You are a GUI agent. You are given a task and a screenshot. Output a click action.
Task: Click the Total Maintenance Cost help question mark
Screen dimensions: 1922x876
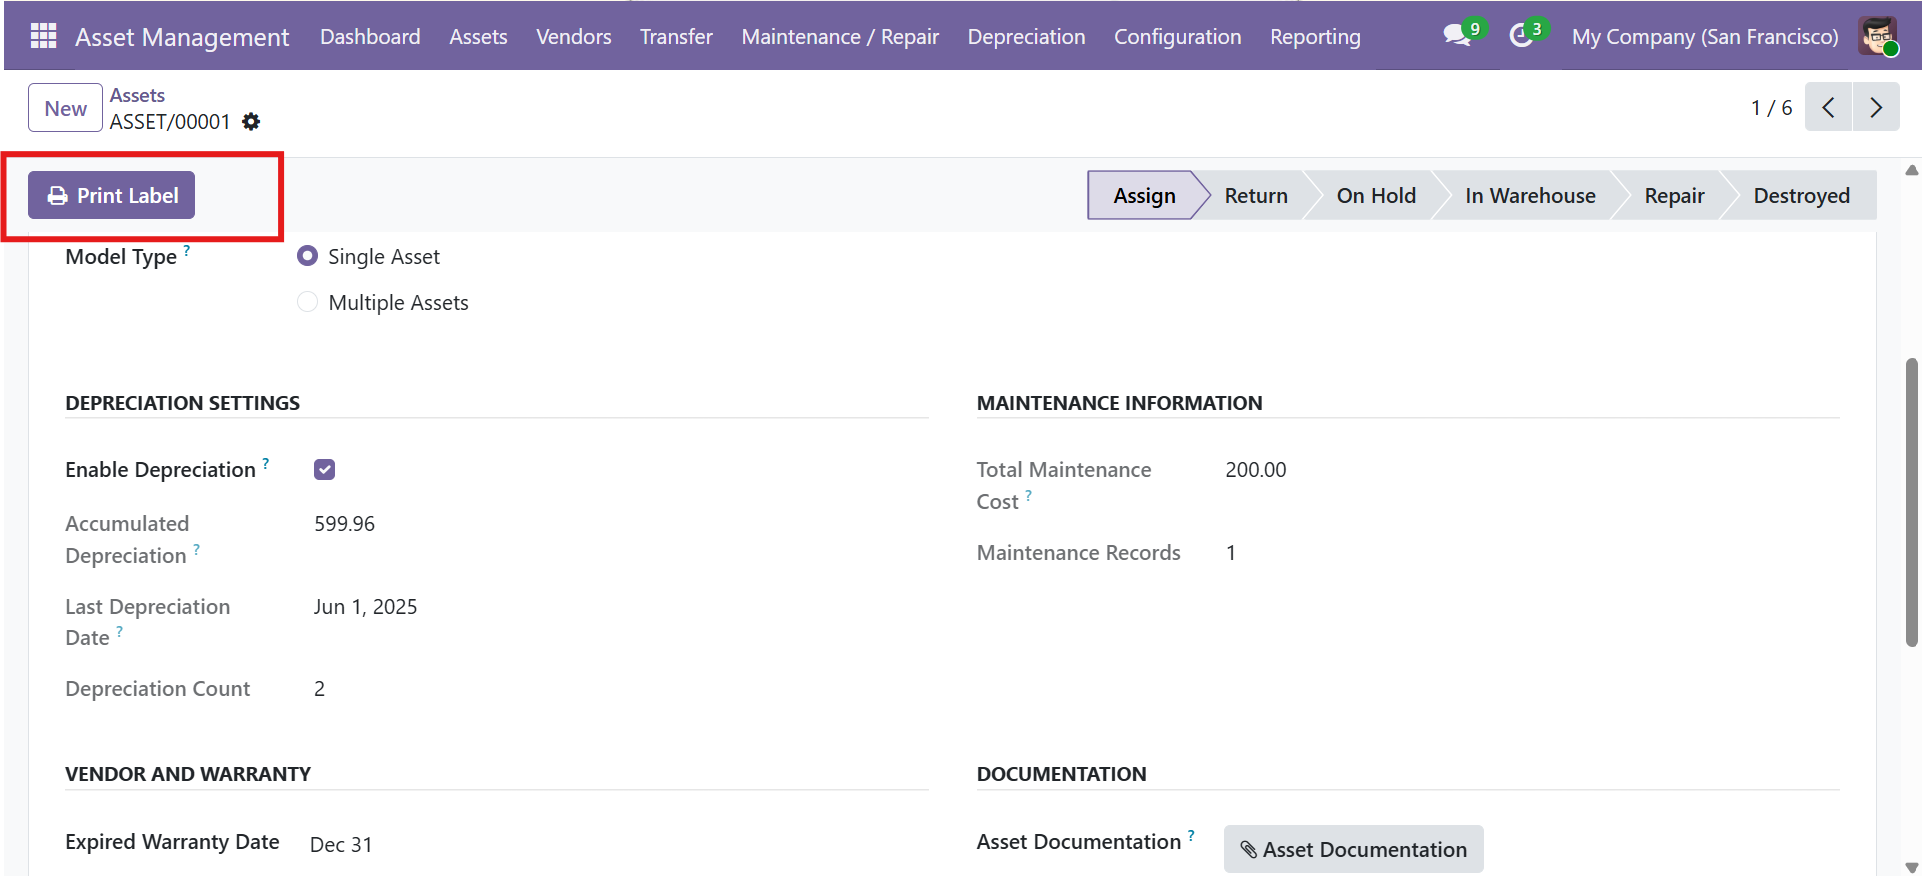[1029, 495]
